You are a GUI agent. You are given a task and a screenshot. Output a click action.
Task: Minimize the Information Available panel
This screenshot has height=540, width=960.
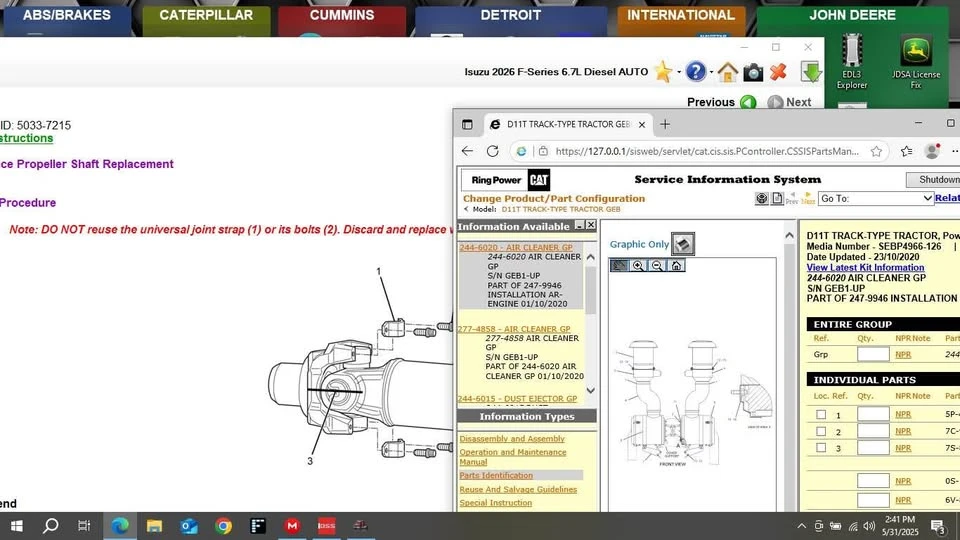[x=580, y=226]
